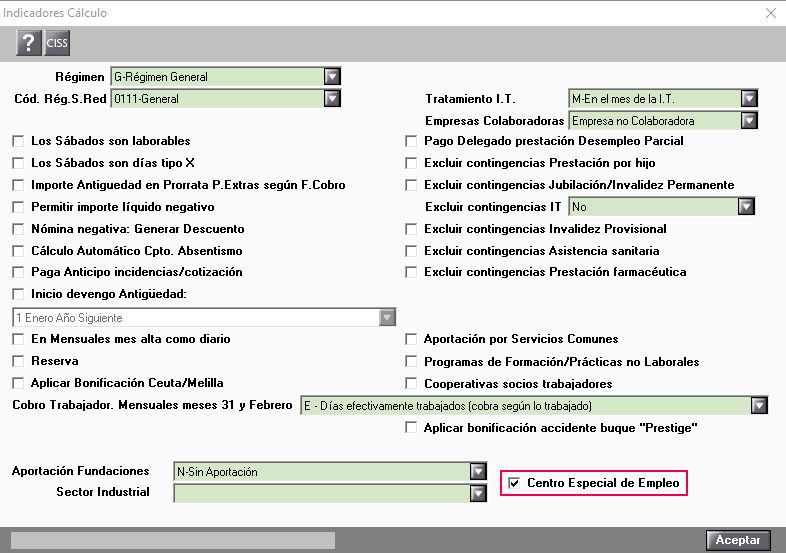Check Excluir contingencias Asistencia sanitaria
This screenshot has width=786, height=553.
pyautogui.click(x=411, y=251)
